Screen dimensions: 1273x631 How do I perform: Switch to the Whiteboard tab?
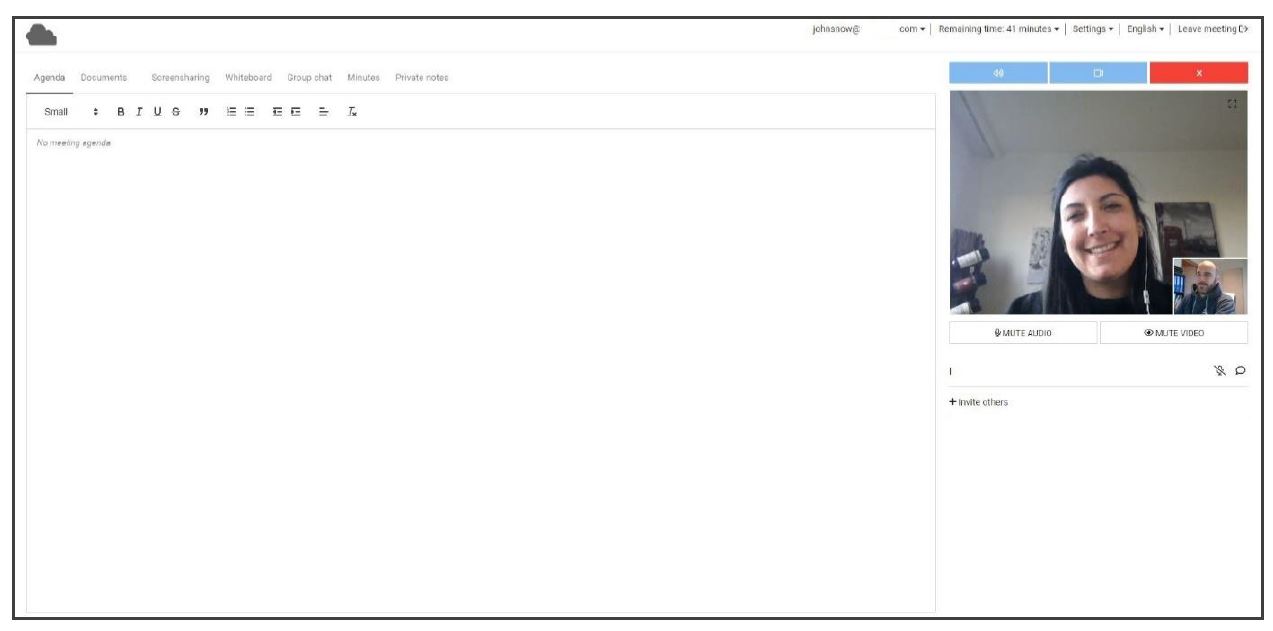click(x=248, y=78)
